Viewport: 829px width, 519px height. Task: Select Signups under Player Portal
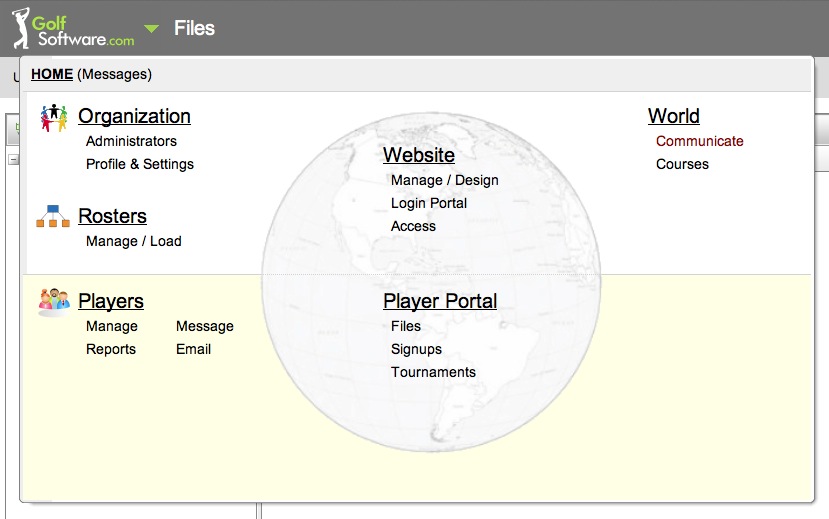coord(416,349)
